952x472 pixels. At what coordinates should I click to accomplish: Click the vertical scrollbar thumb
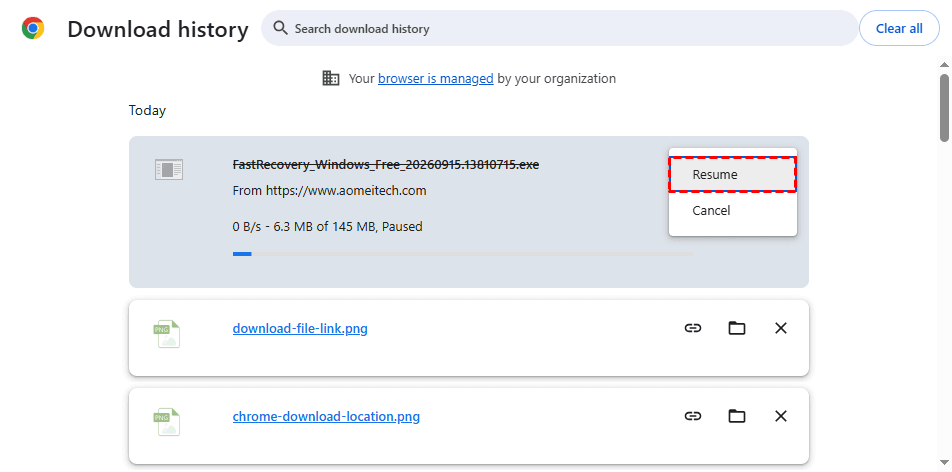(944, 108)
